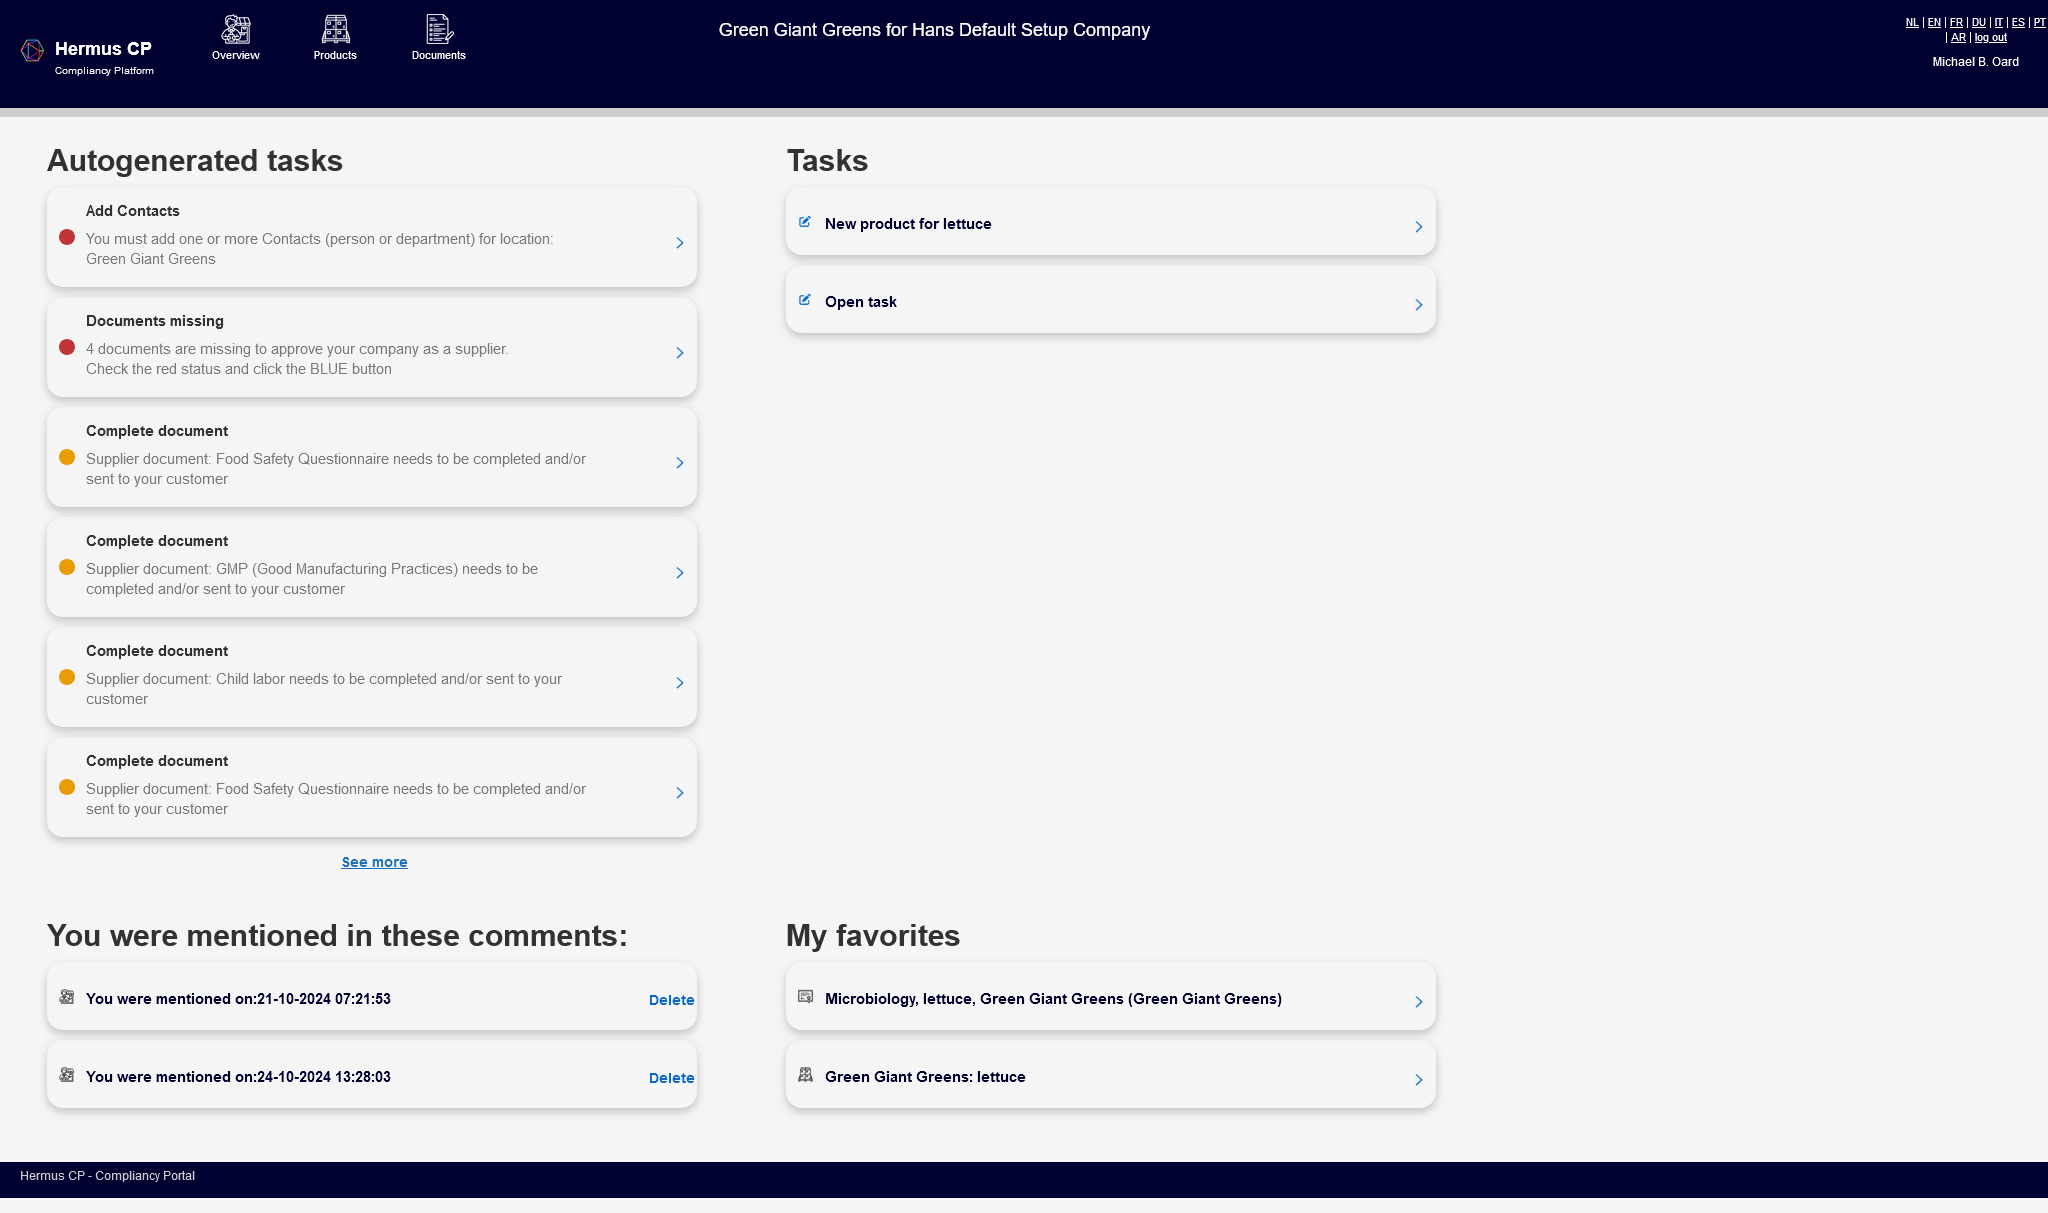
Task: Switch language to NL
Action: click(x=1912, y=22)
